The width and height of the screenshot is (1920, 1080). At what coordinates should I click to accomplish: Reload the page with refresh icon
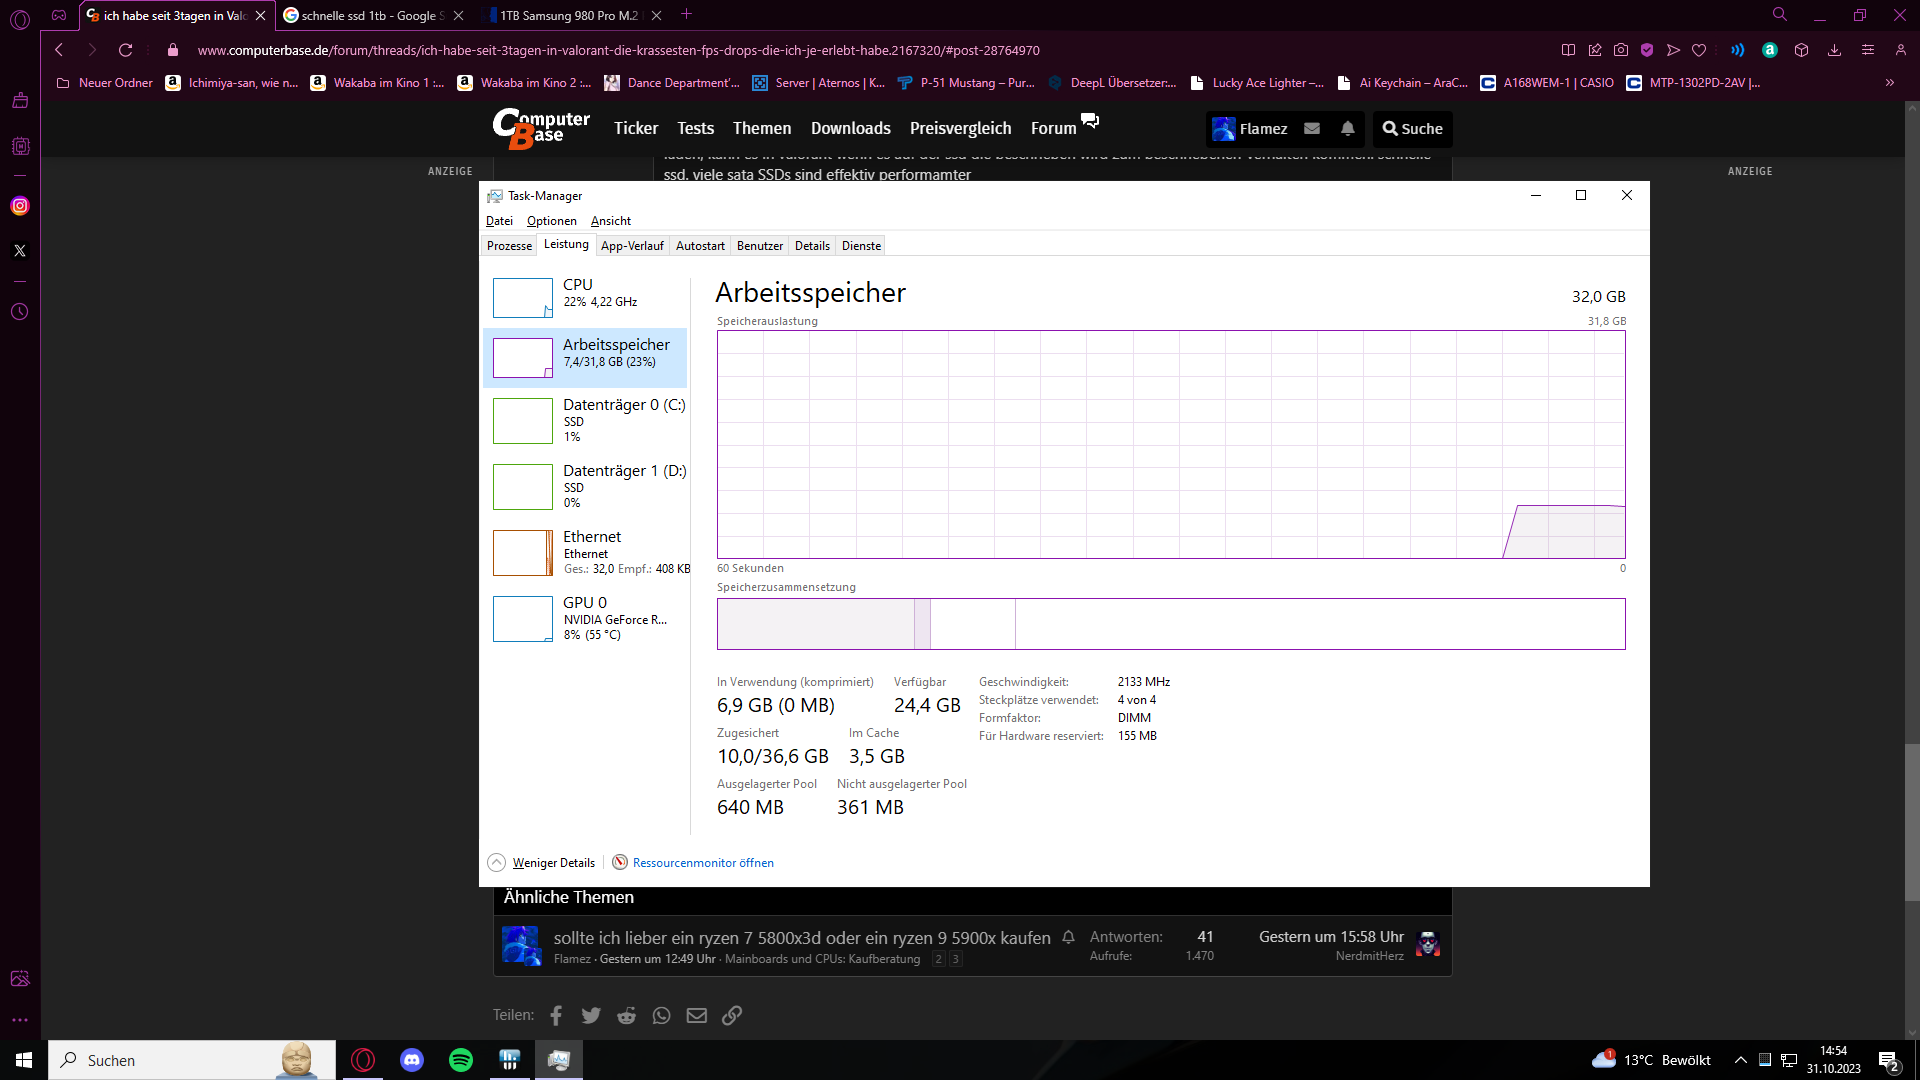click(x=125, y=50)
